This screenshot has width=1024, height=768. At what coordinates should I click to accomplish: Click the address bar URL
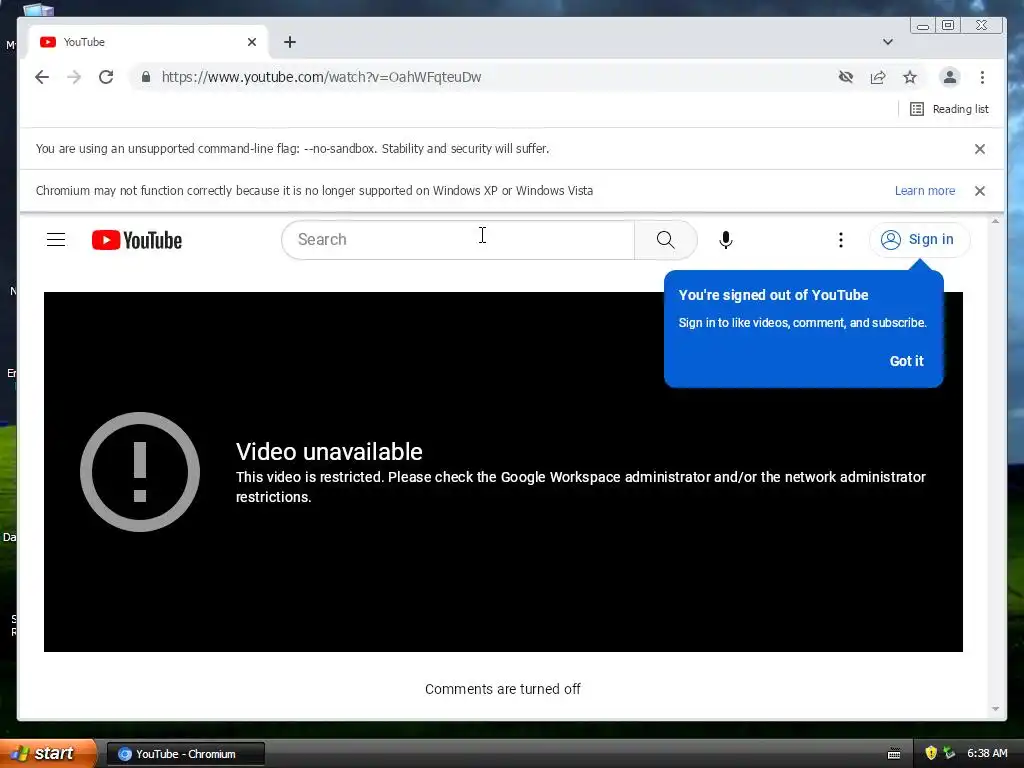[x=321, y=77]
